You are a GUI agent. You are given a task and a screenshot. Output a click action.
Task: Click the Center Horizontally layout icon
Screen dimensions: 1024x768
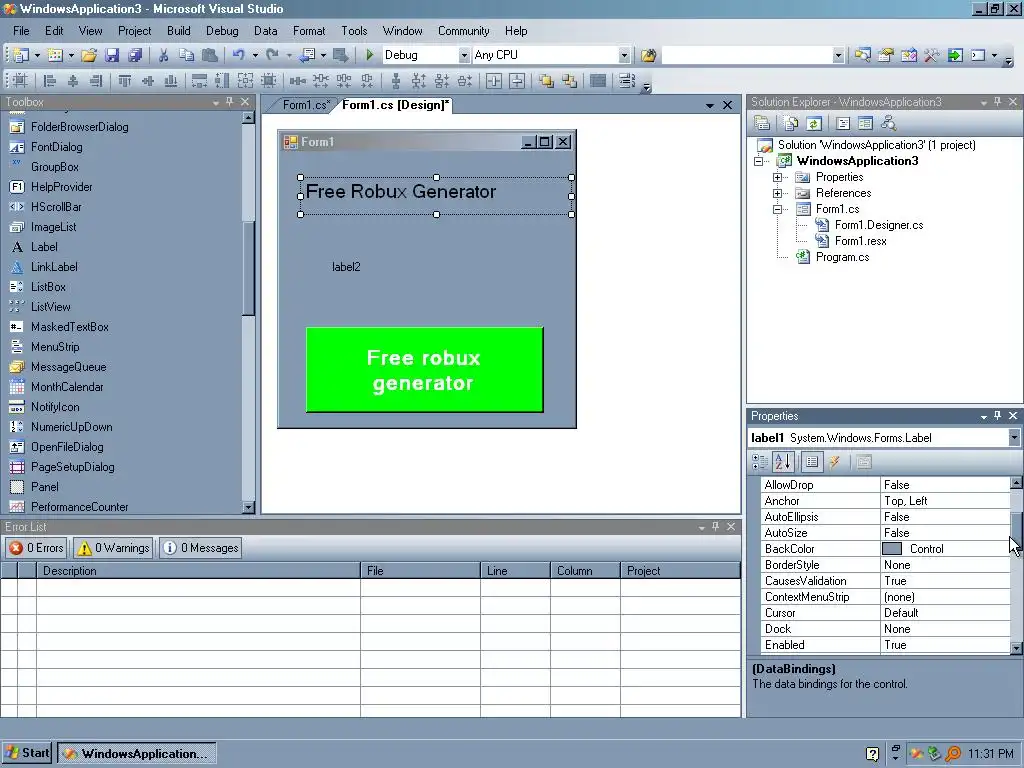pyautogui.click(x=494, y=81)
